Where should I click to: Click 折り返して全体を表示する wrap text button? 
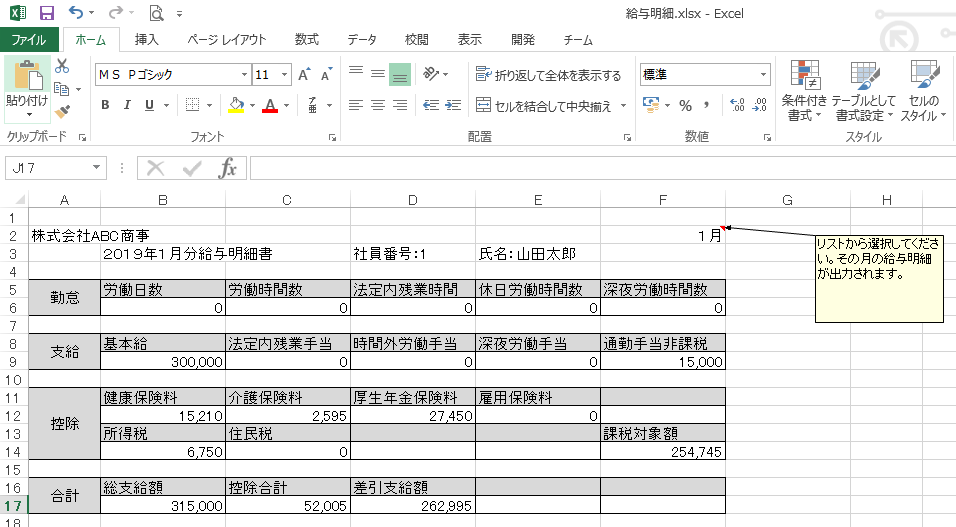coord(548,74)
